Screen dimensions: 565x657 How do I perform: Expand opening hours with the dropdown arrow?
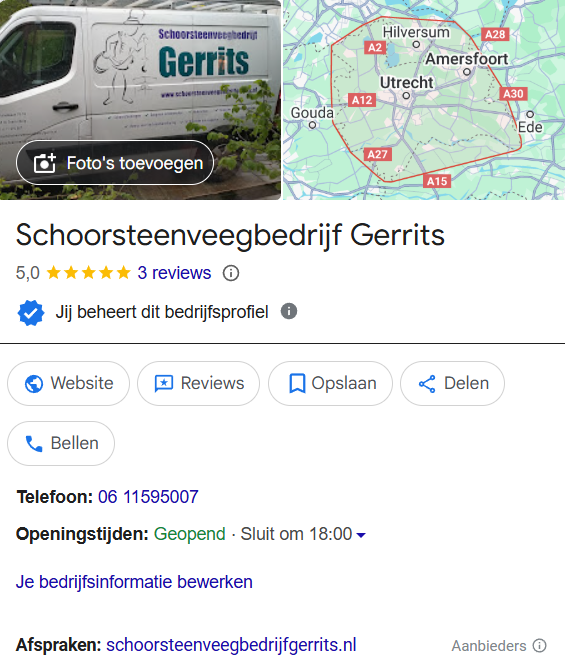click(360, 535)
